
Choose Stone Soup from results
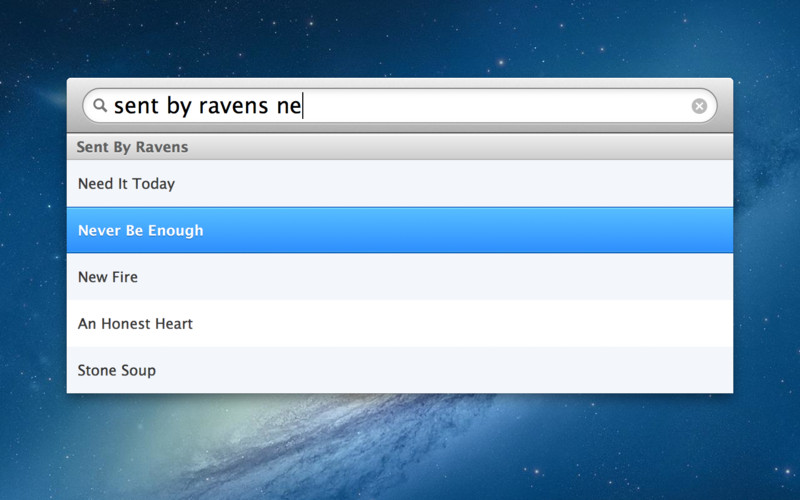(399, 370)
